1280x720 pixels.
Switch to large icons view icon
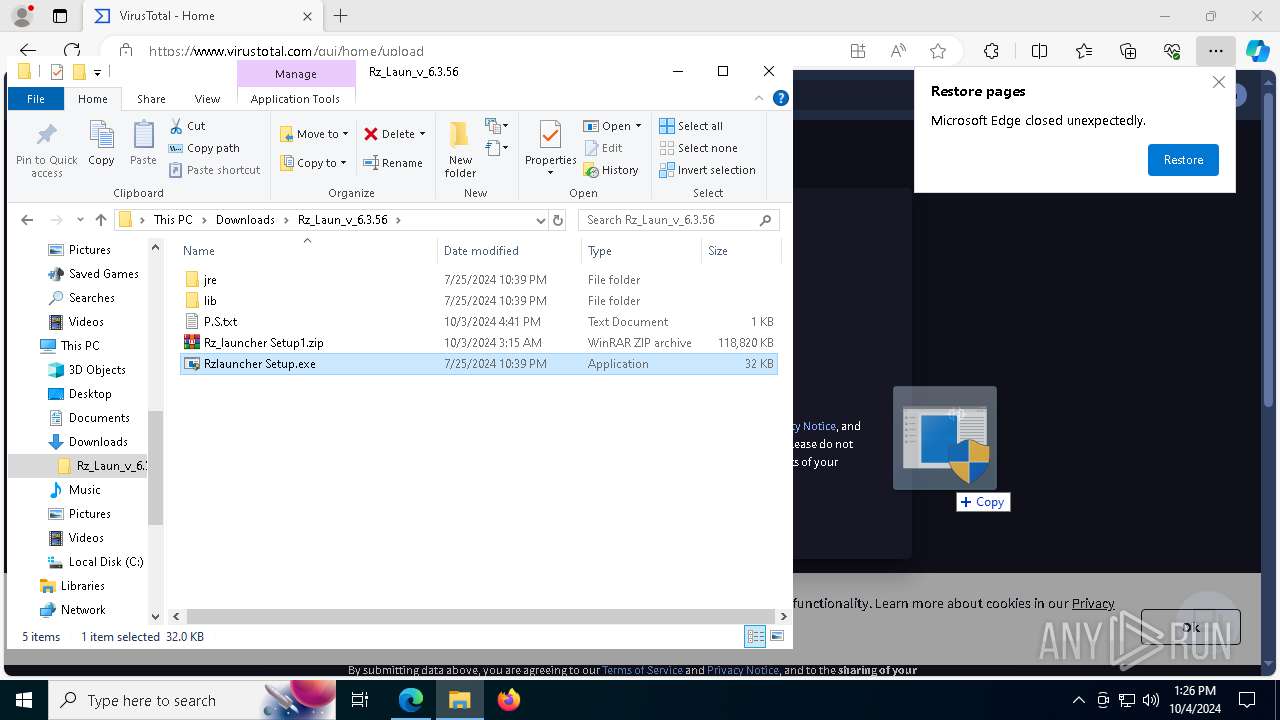pyautogui.click(x=777, y=636)
